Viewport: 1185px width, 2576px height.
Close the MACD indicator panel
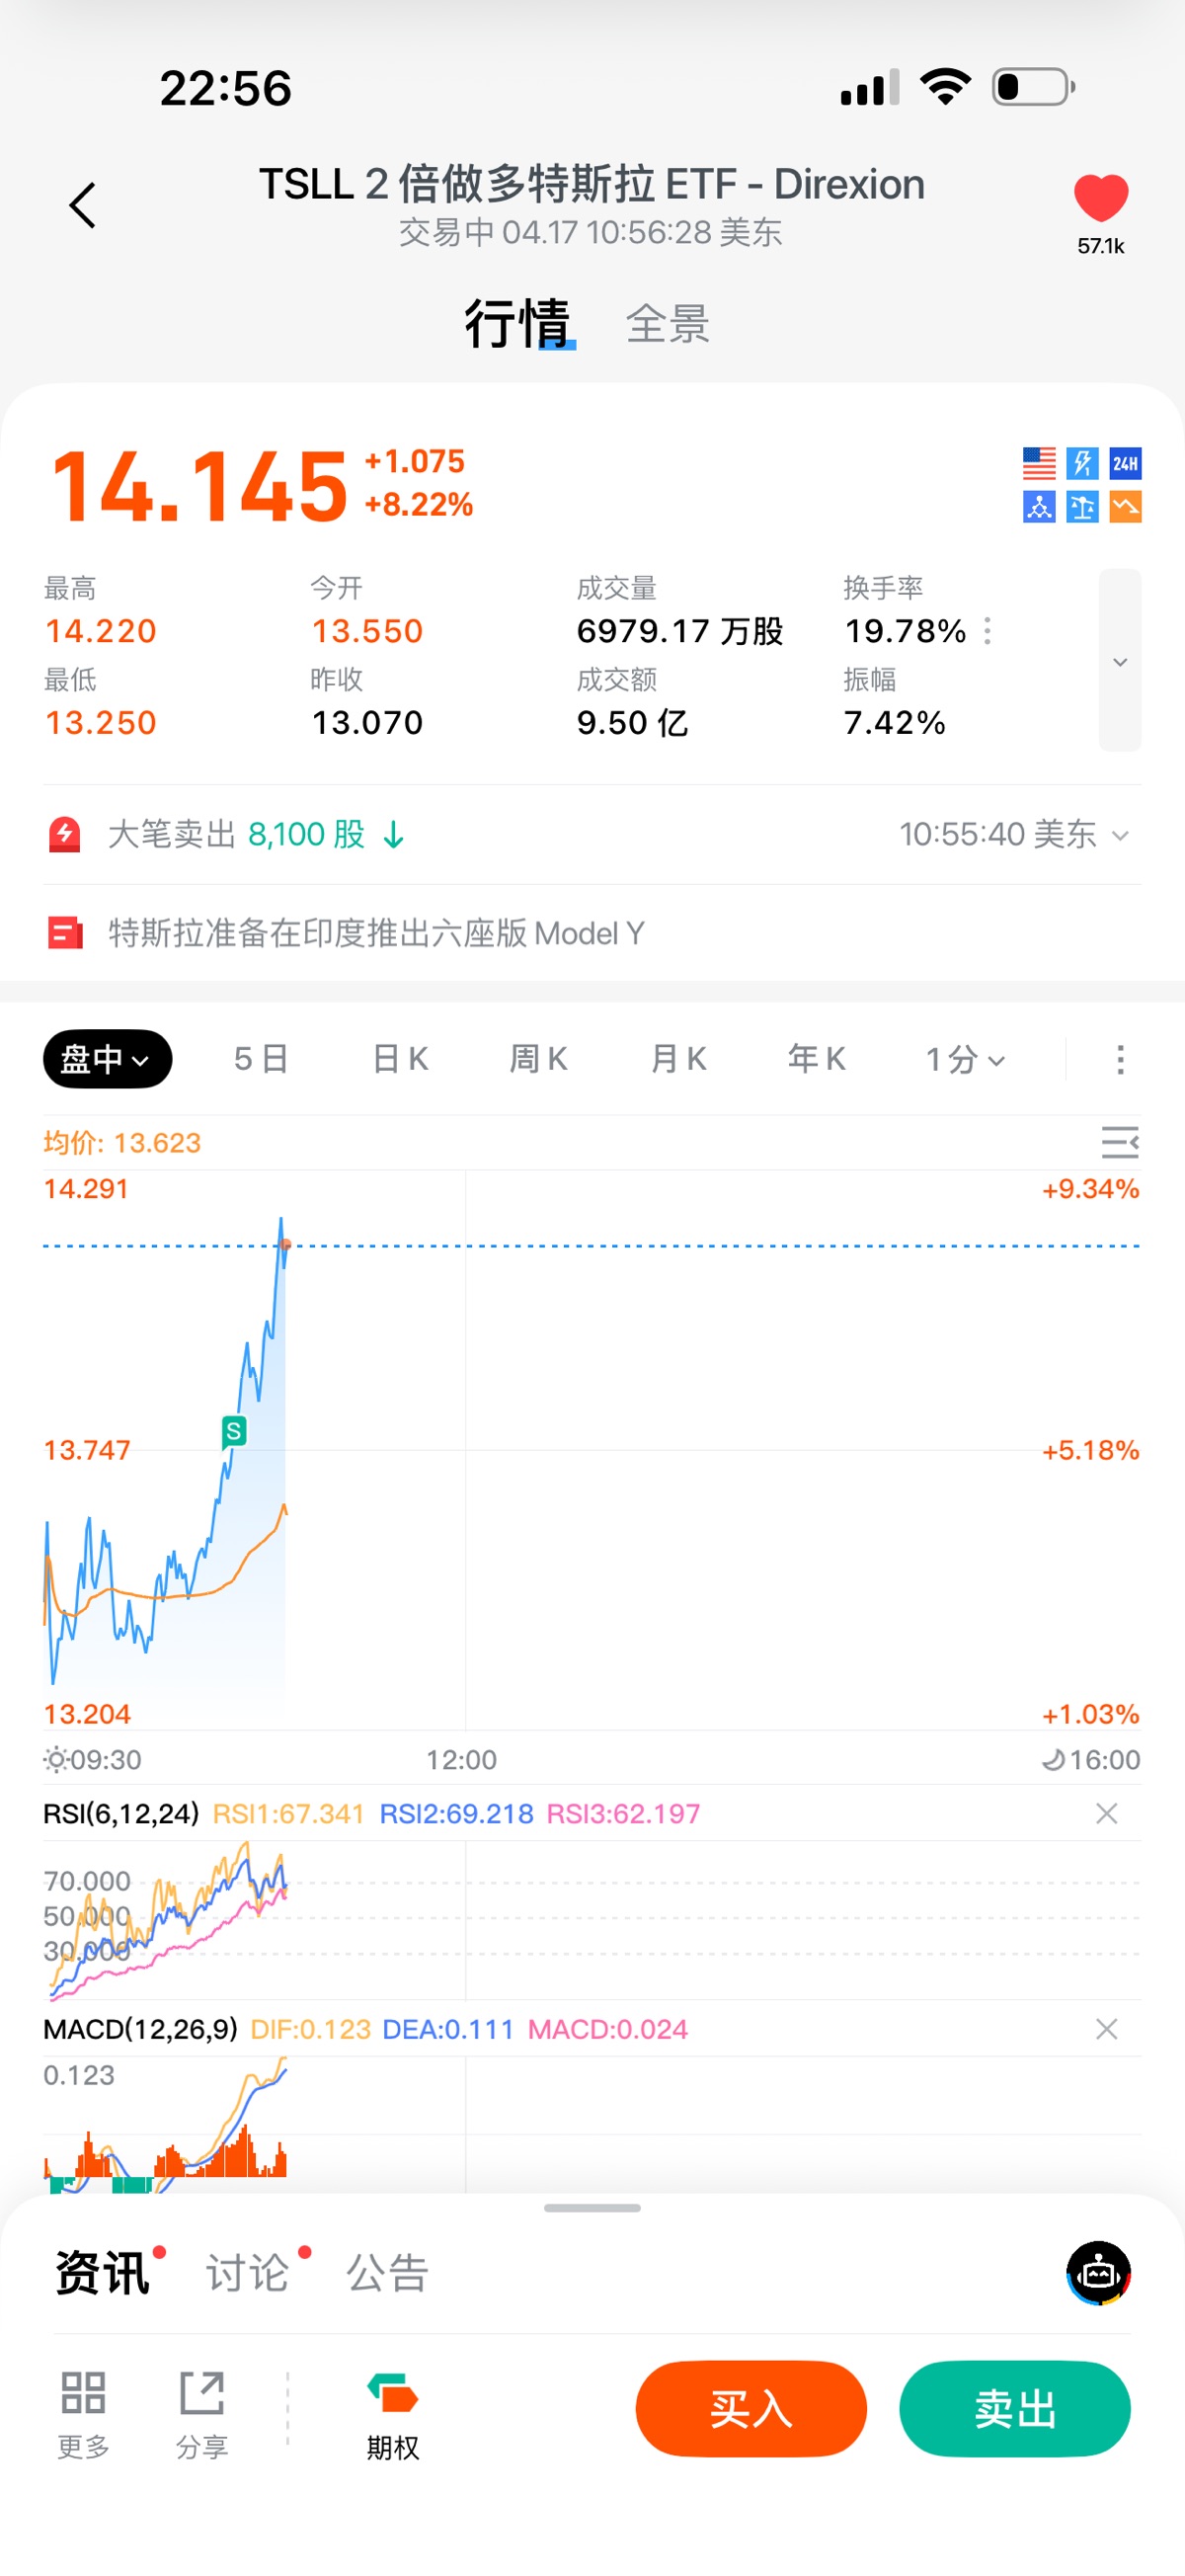coord(1106,2029)
